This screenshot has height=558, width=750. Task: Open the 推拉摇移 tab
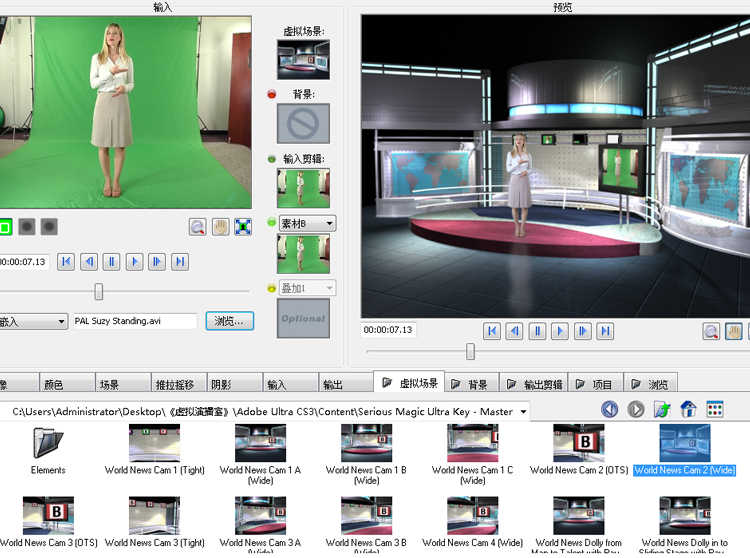(173, 384)
